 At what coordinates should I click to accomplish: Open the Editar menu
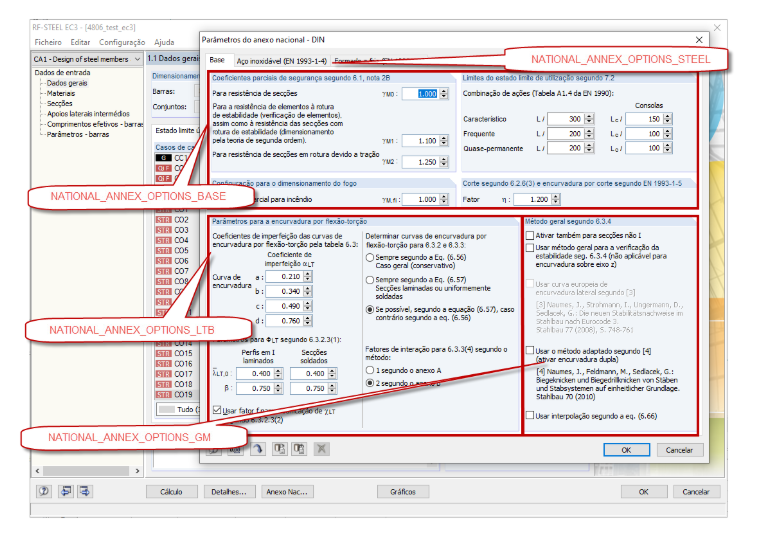click(80, 42)
